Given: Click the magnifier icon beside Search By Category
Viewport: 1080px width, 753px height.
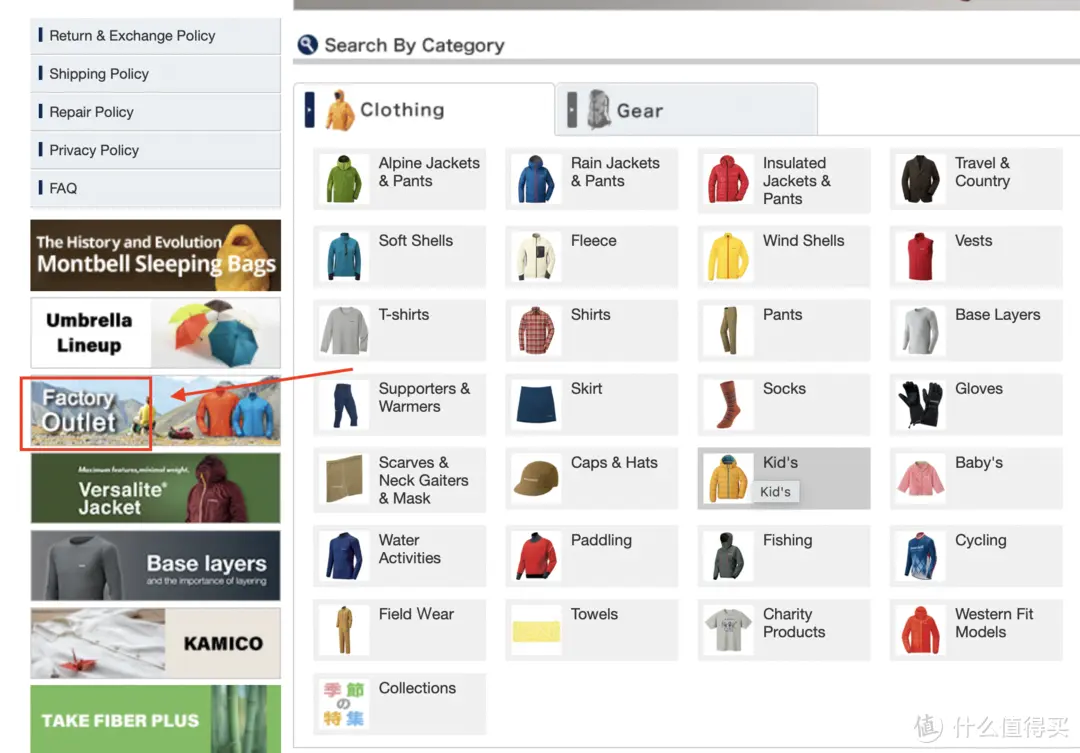Looking at the screenshot, I should [x=308, y=45].
